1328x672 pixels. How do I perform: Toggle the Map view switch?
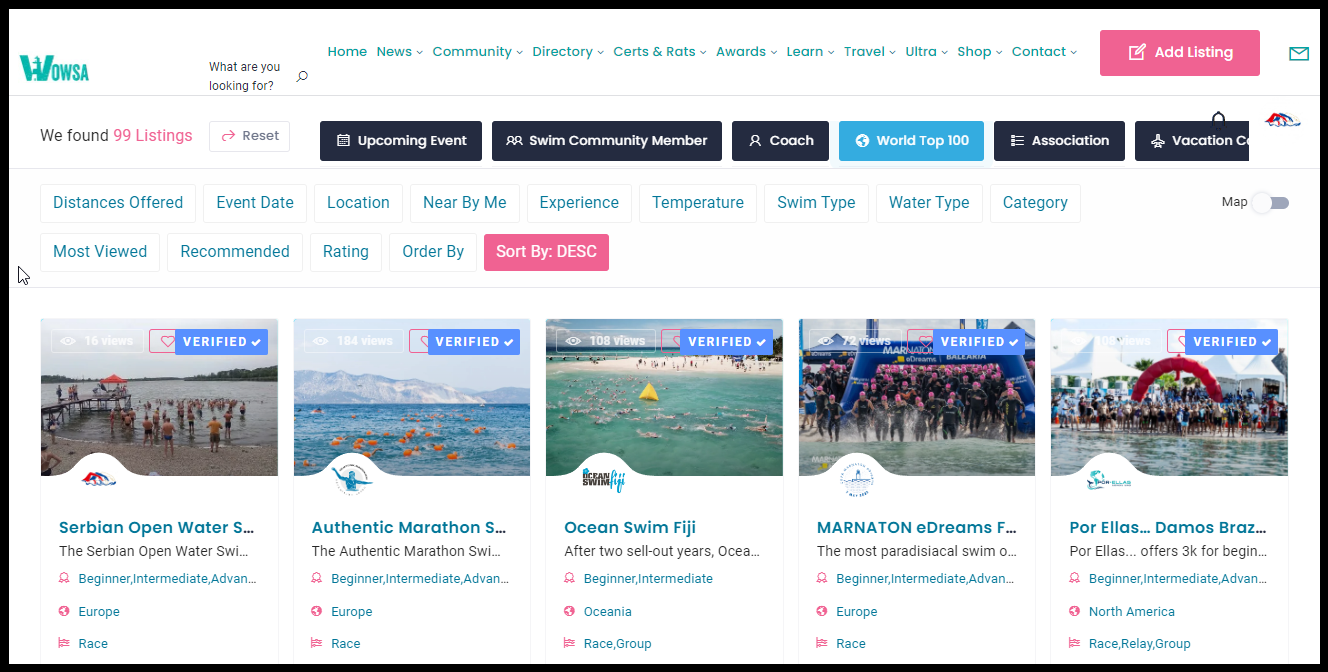[x=1270, y=203]
